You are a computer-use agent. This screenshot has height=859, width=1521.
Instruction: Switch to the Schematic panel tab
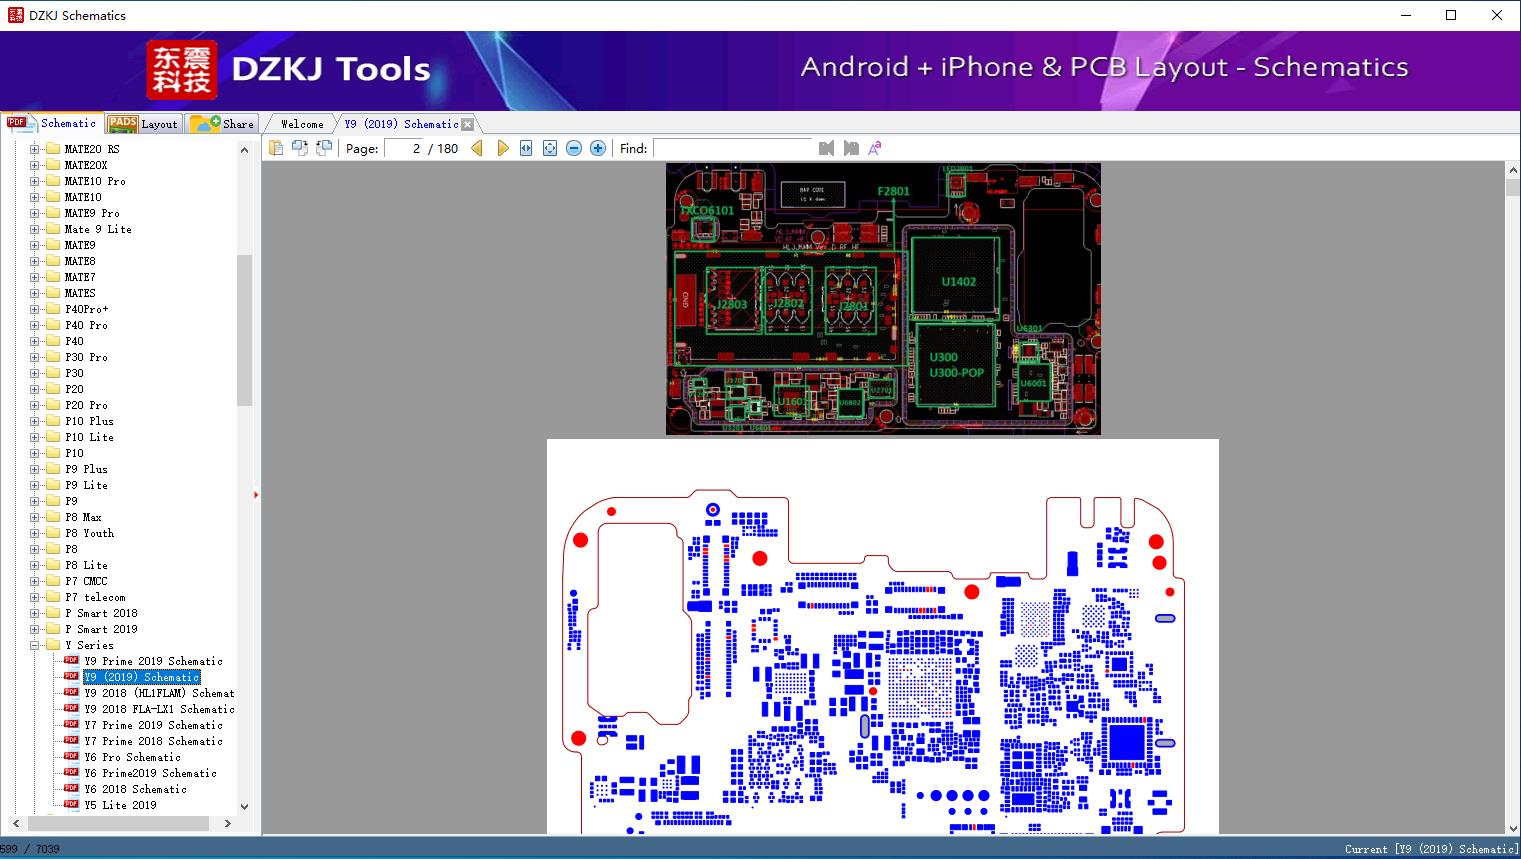pyautogui.click(x=52, y=123)
